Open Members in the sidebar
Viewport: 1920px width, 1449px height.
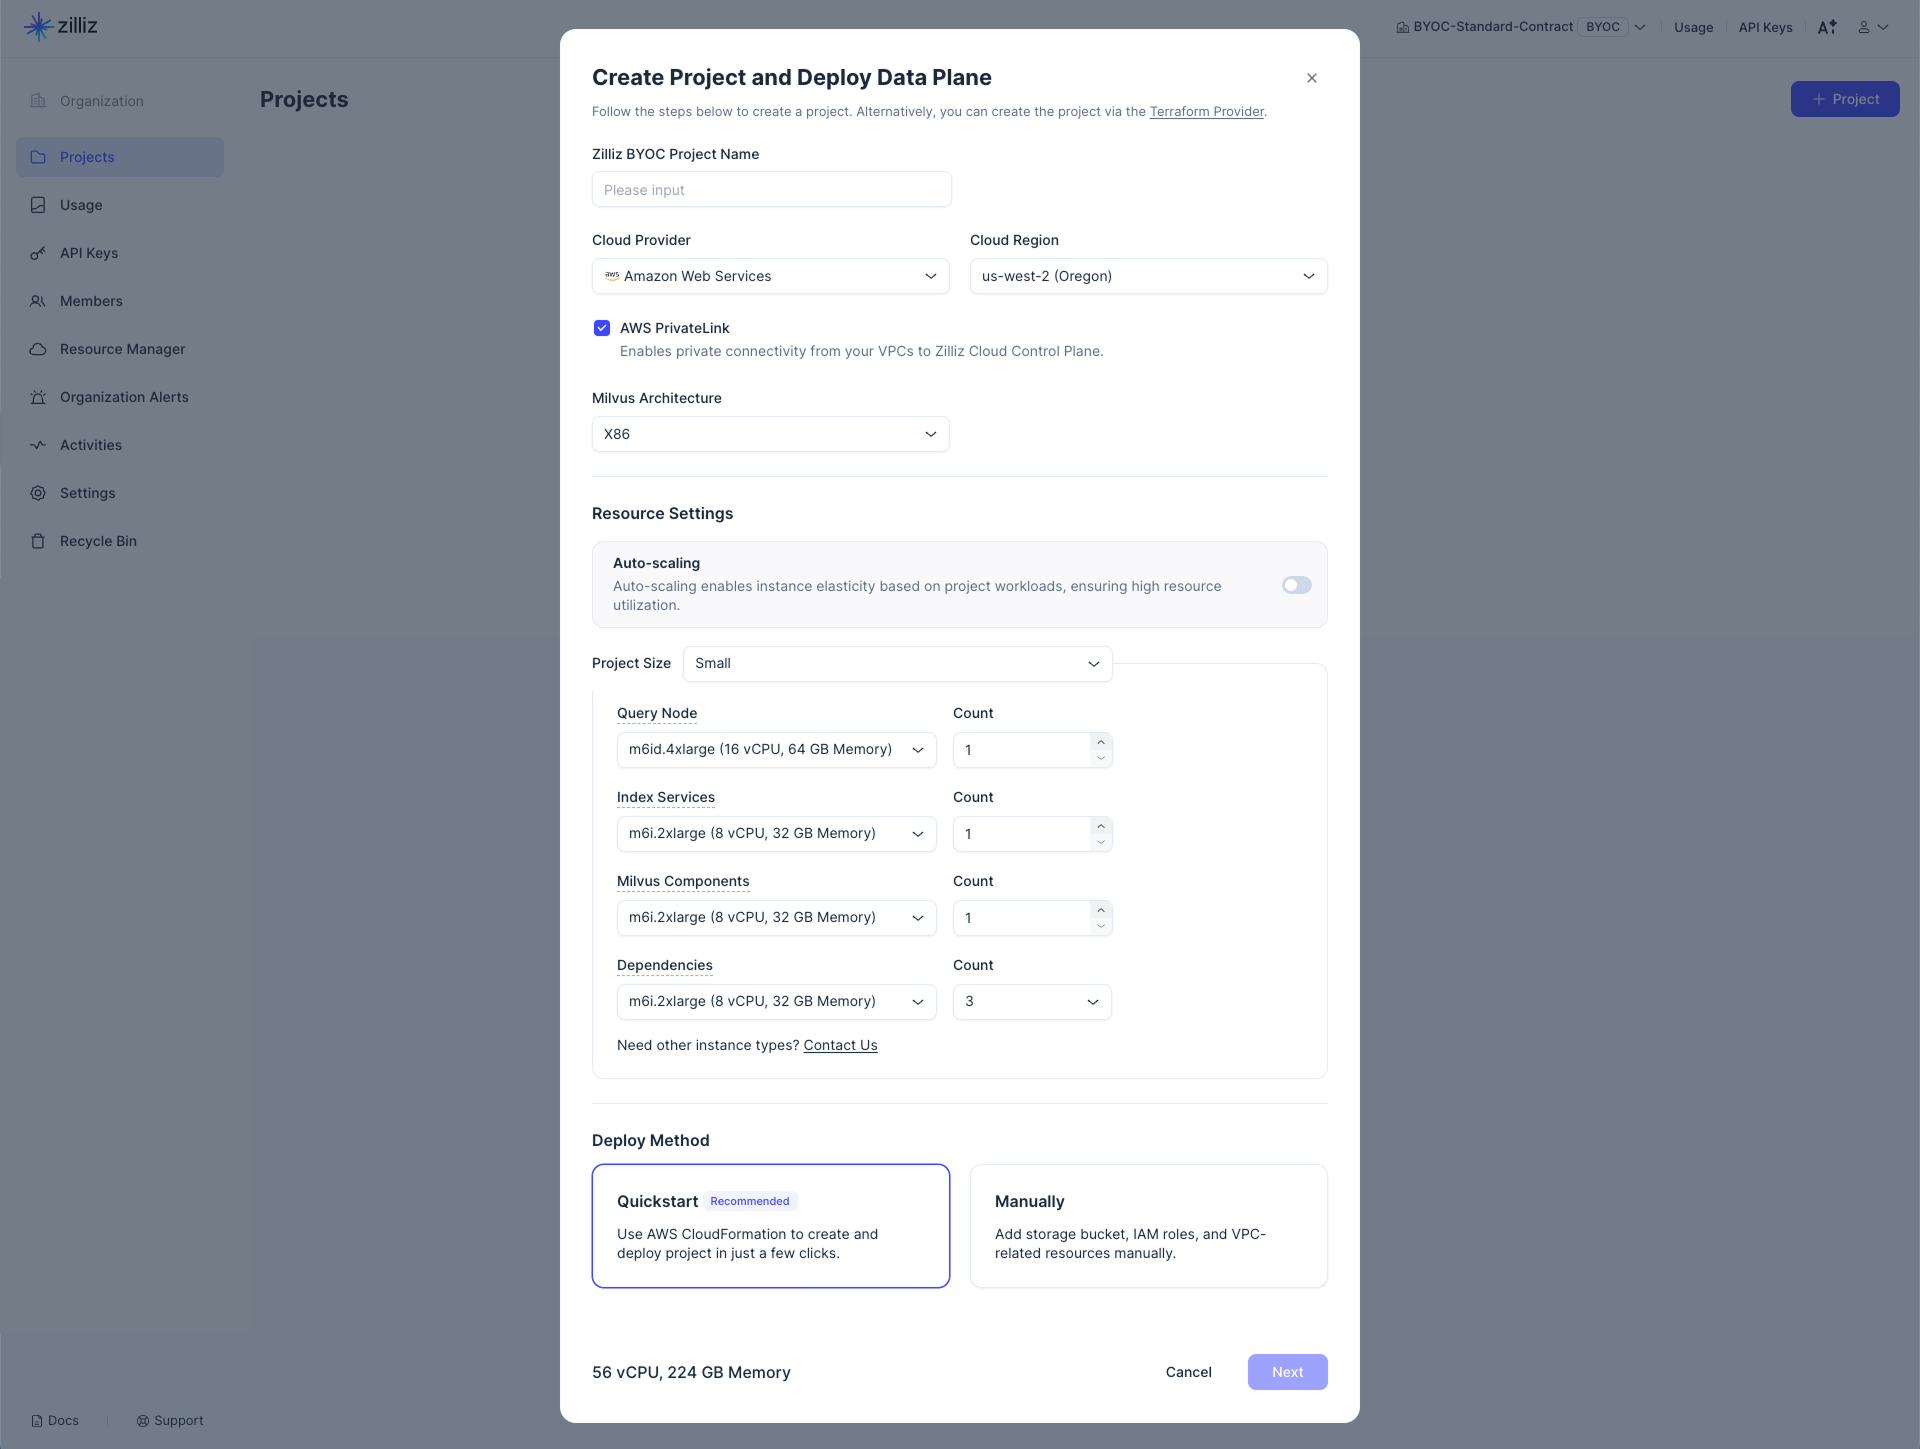[91, 301]
